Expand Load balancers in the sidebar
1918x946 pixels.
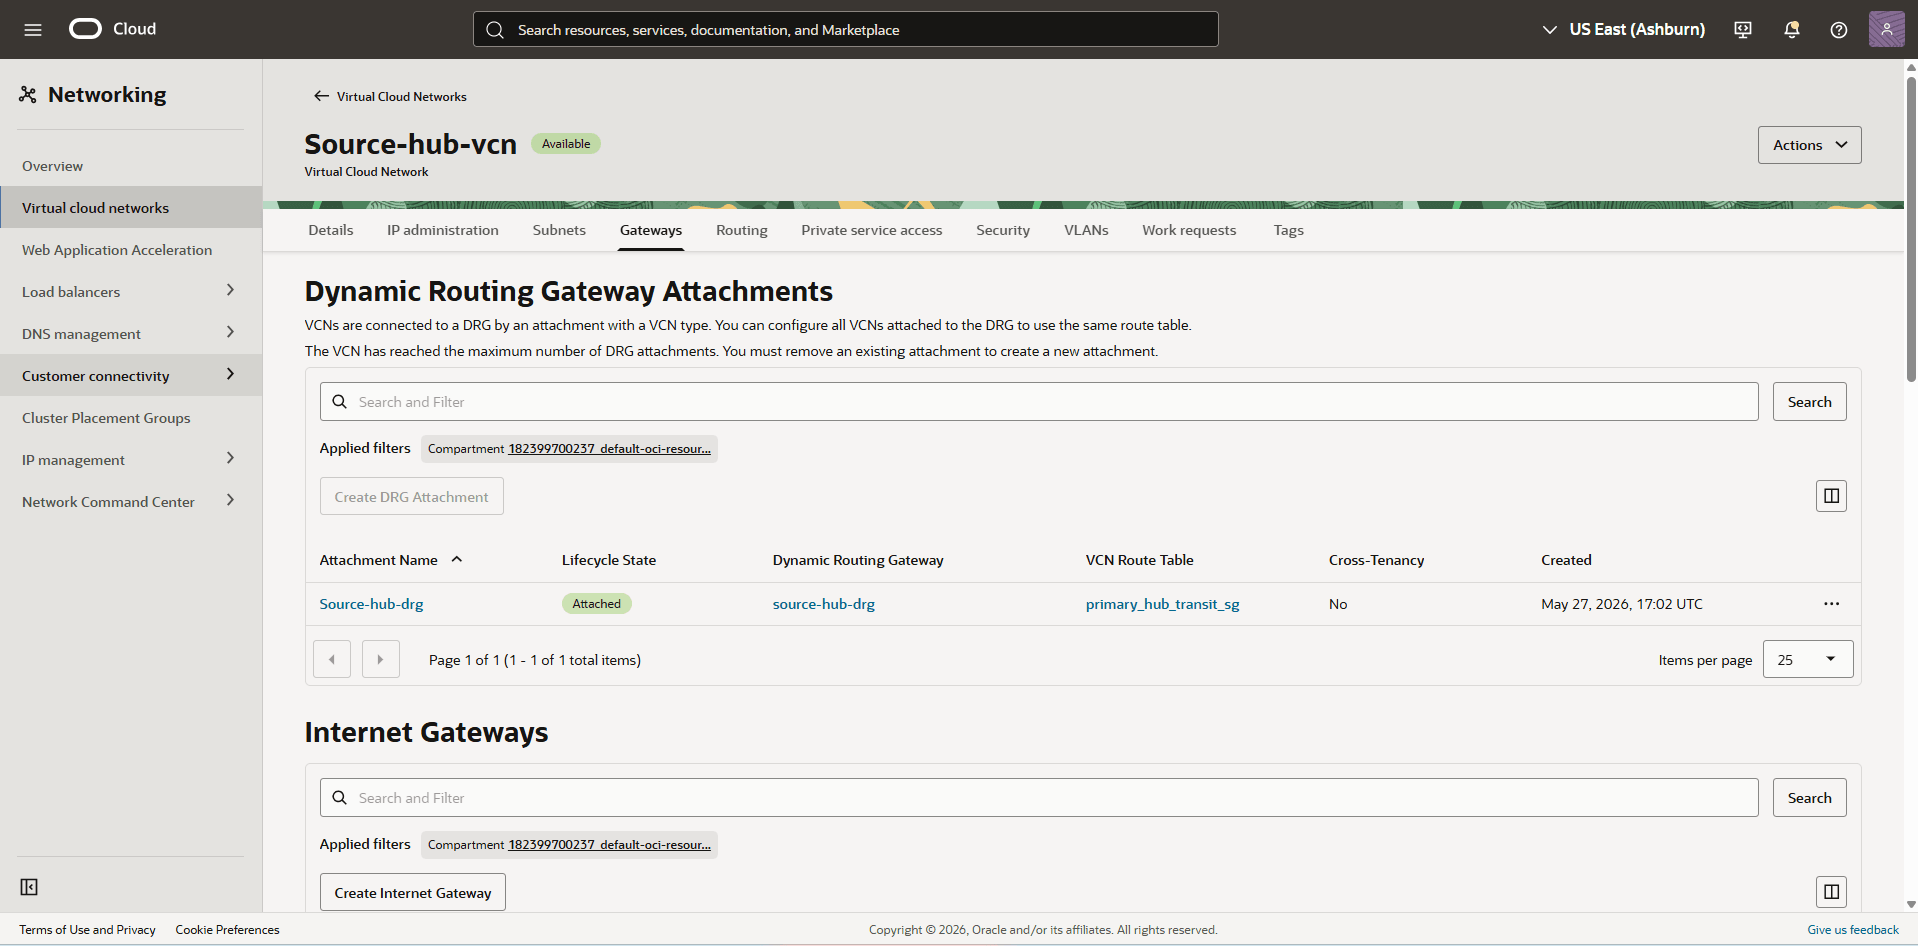click(x=230, y=290)
